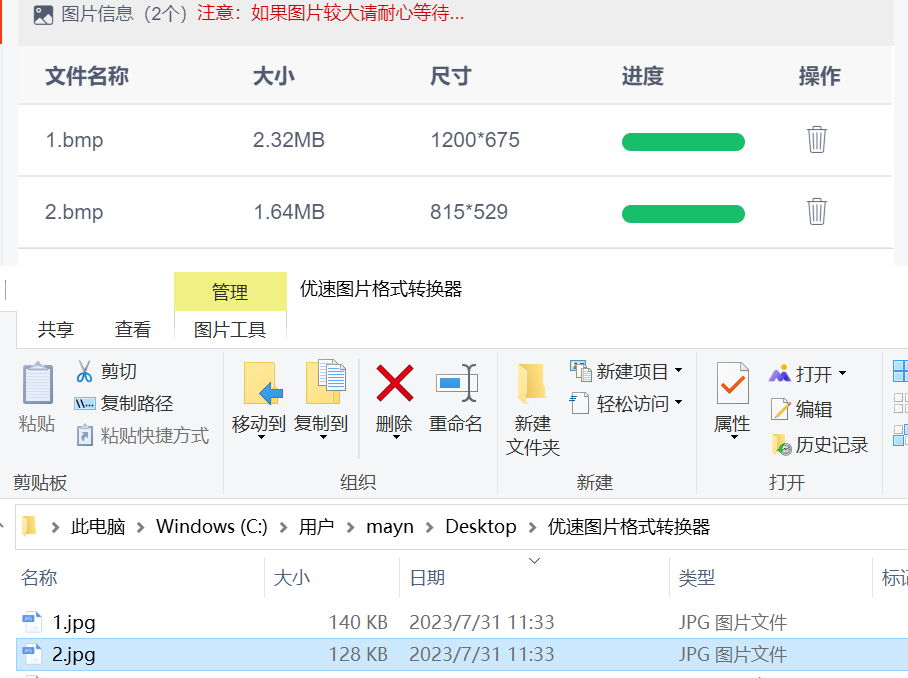The height and width of the screenshot is (678, 908).
Task: Go to mayn in the address bar
Action: [x=390, y=526]
